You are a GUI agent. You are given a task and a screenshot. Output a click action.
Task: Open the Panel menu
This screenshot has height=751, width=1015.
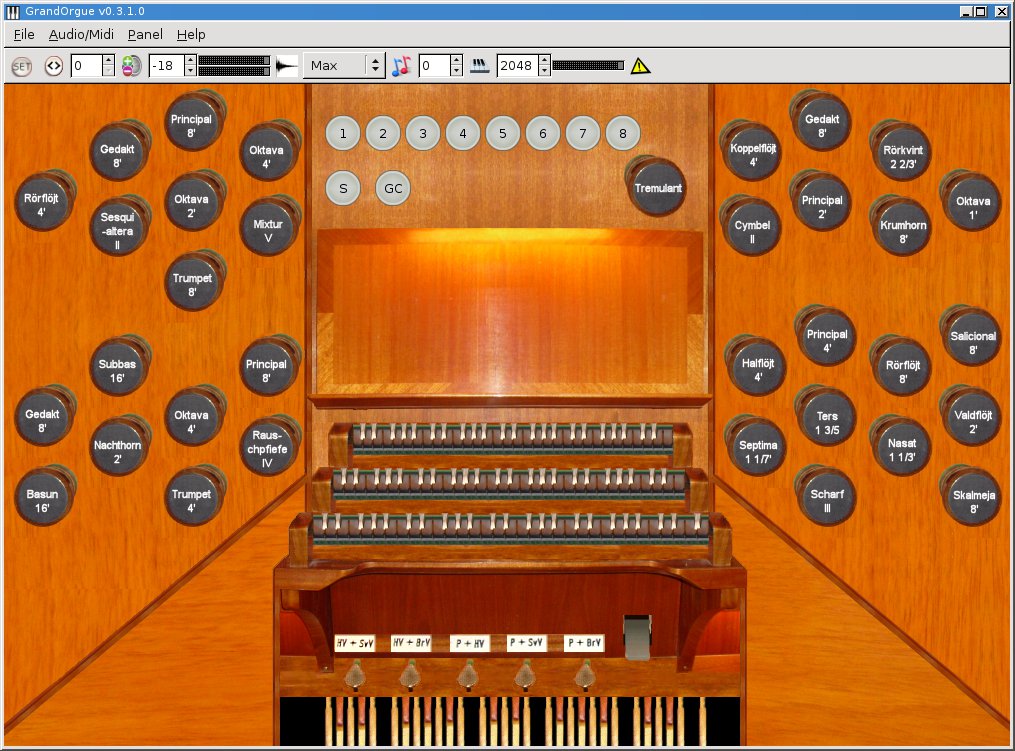145,34
